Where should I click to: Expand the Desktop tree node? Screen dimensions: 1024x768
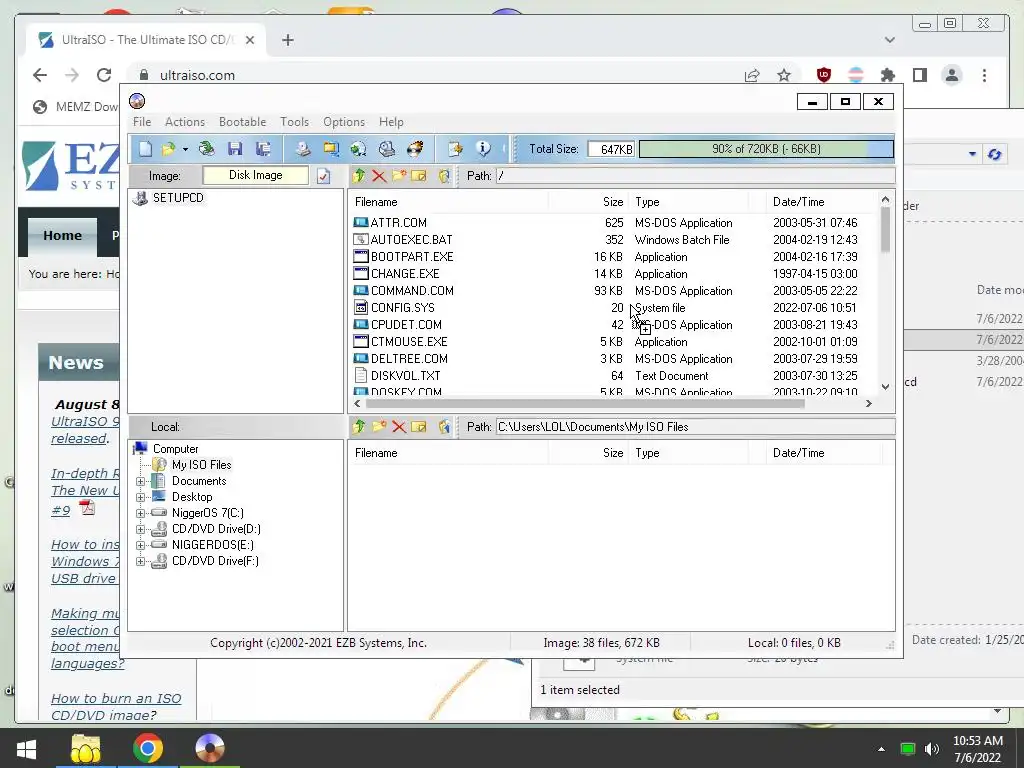[140, 498]
